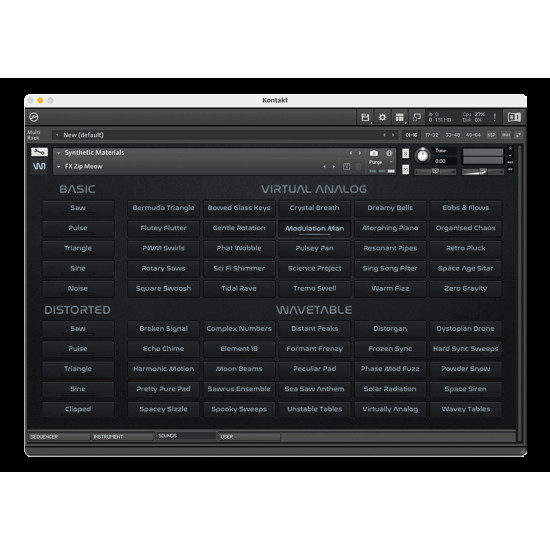
Task: Expand the Synthetic Materials instrument dropdown
Action: tap(59, 153)
